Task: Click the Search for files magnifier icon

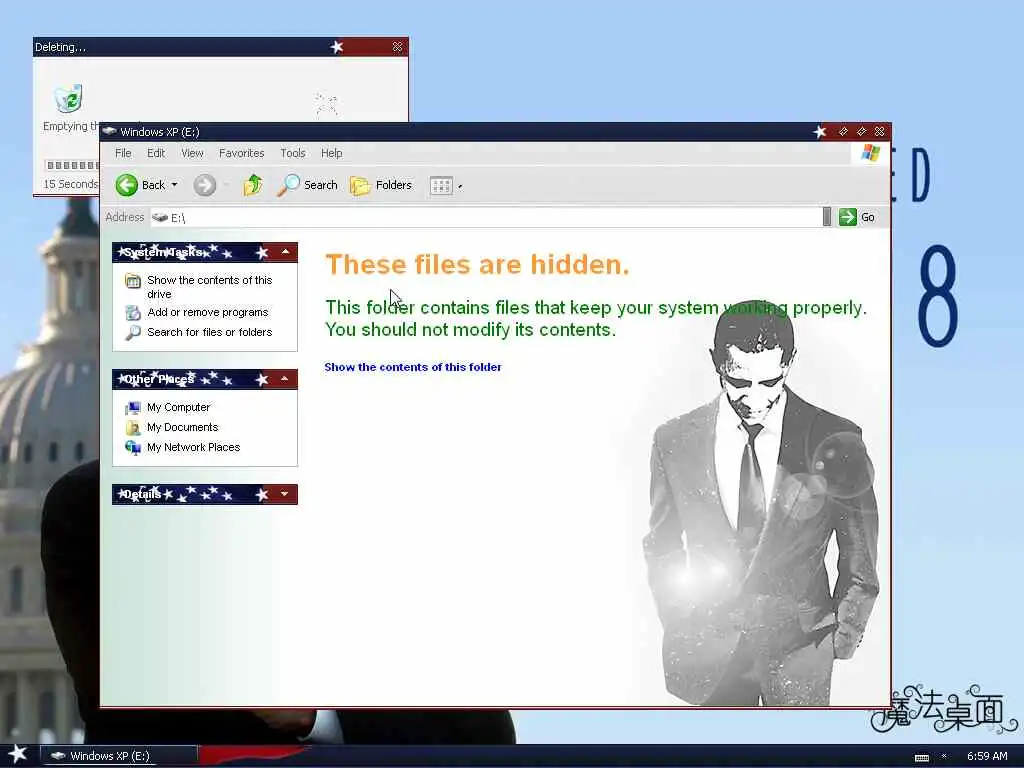Action: 133,332
